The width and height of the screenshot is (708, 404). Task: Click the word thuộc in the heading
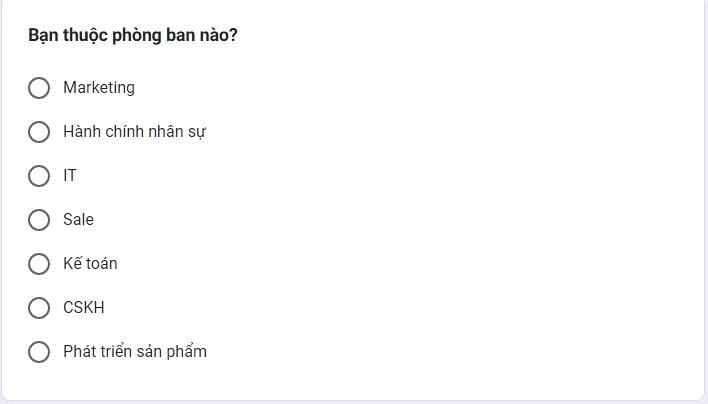pyautogui.click(x=84, y=36)
